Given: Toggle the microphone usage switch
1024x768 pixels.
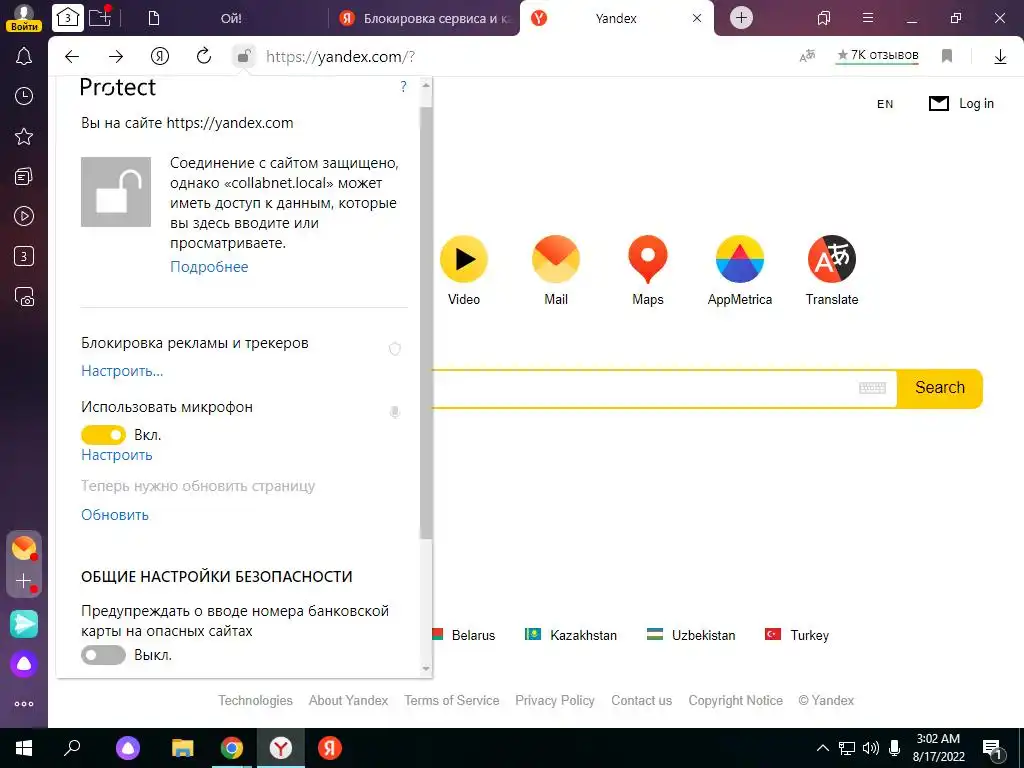Looking at the screenshot, I should click(x=103, y=434).
